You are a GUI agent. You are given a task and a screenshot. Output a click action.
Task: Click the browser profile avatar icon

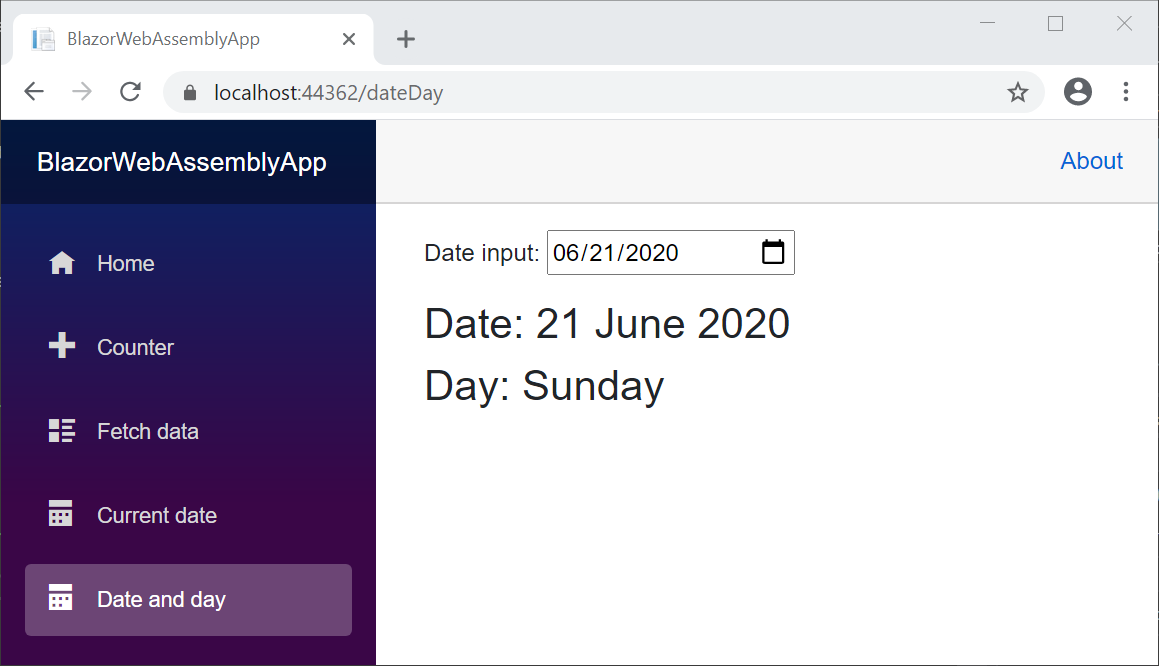(x=1078, y=91)
